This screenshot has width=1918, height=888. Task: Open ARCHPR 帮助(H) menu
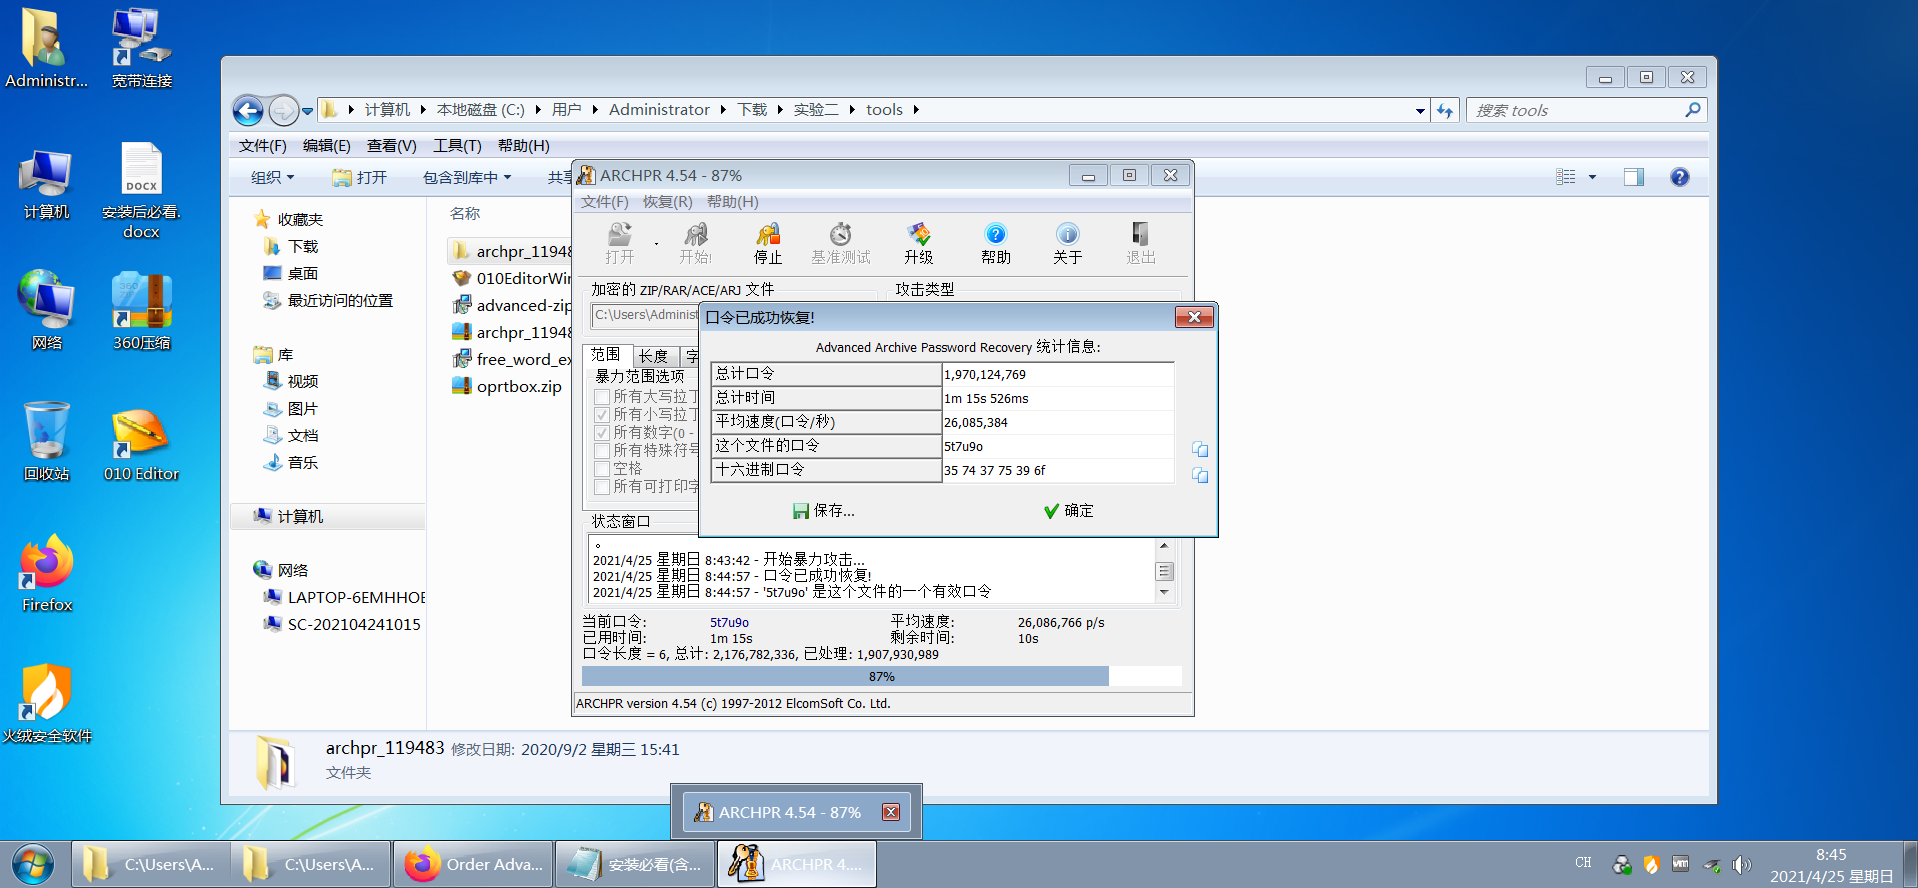click(x=732, y=202)
